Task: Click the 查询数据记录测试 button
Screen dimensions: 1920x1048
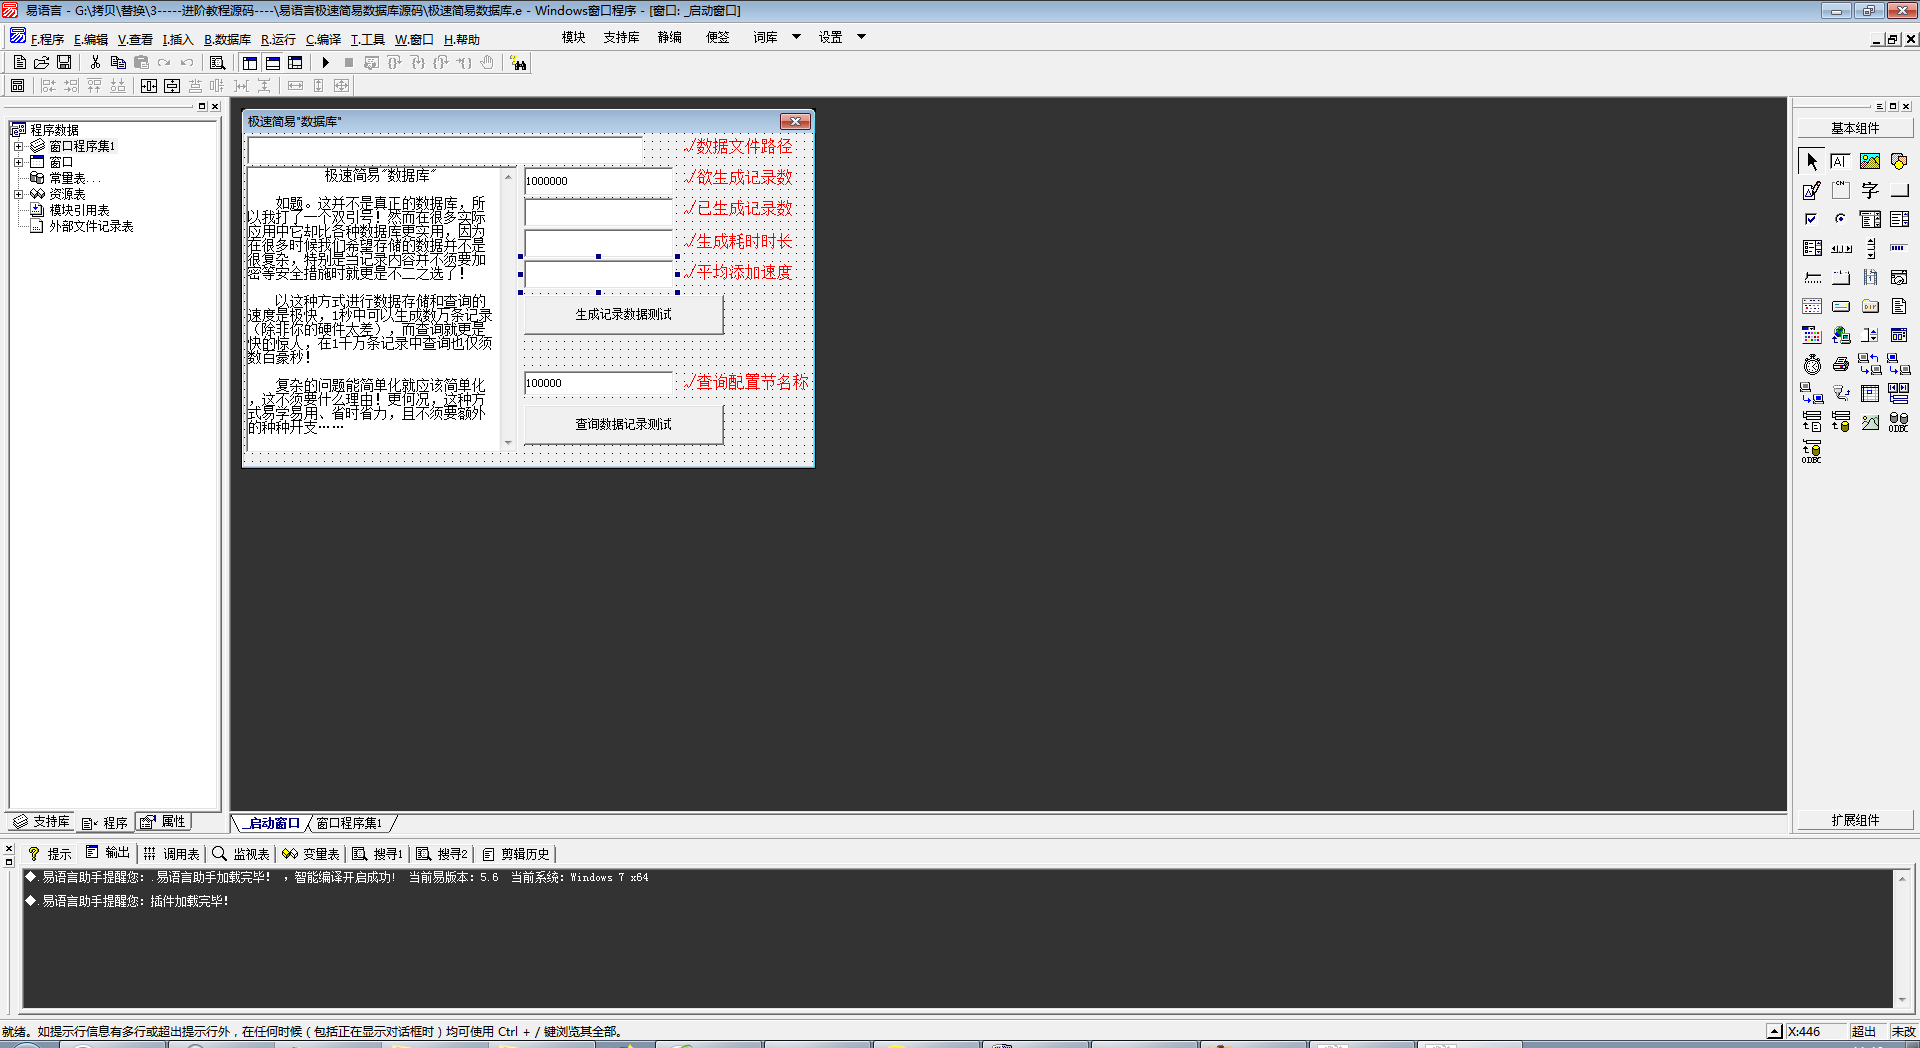Action: [x=623, y=424]
